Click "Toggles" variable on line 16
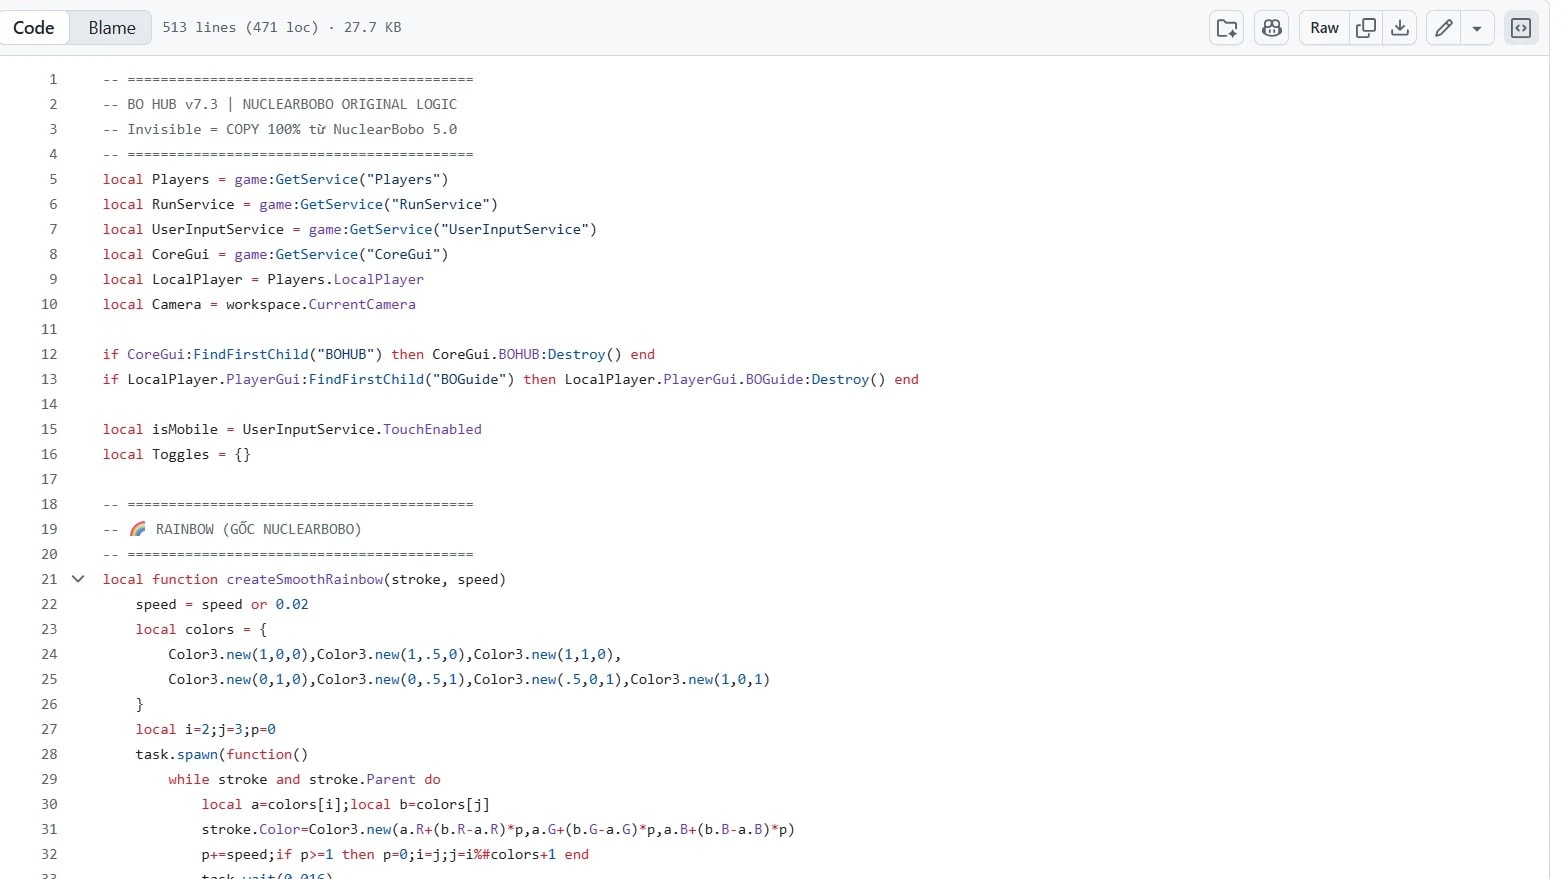 [181, 454]
